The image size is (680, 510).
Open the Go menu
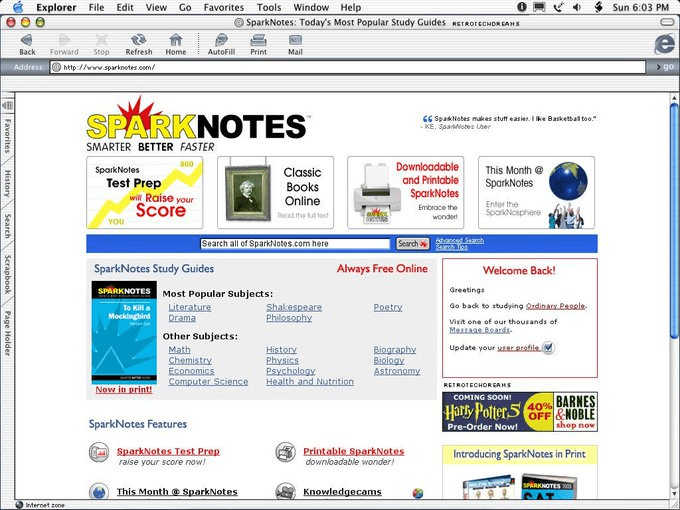[185, 7]
